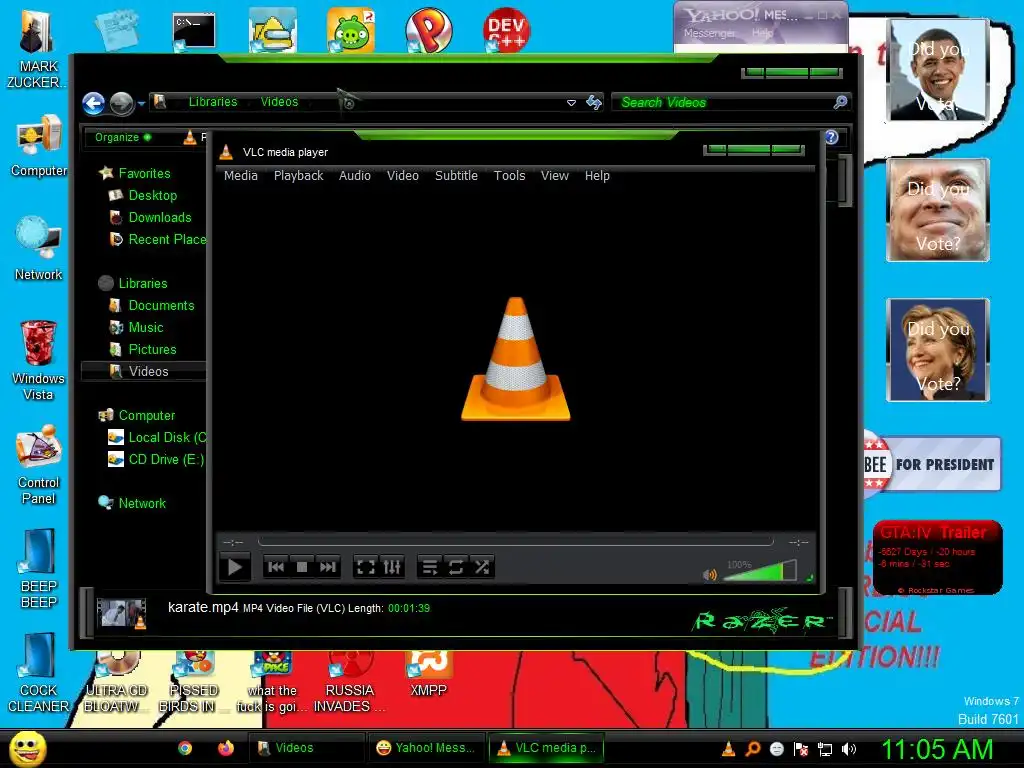Open the command prompt desktop shortcut
The image size is (1024, 768).
click(194, 31)
